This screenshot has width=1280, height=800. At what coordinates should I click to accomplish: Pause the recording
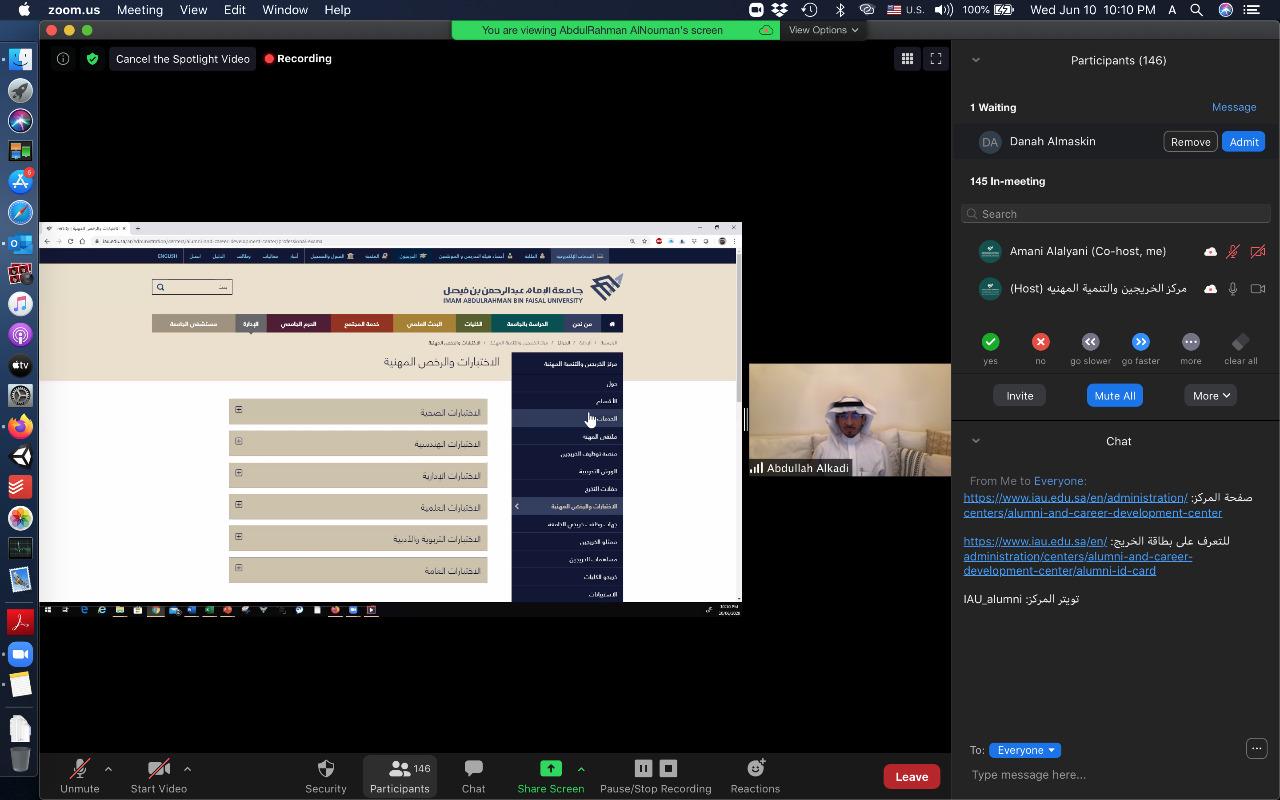643,768
